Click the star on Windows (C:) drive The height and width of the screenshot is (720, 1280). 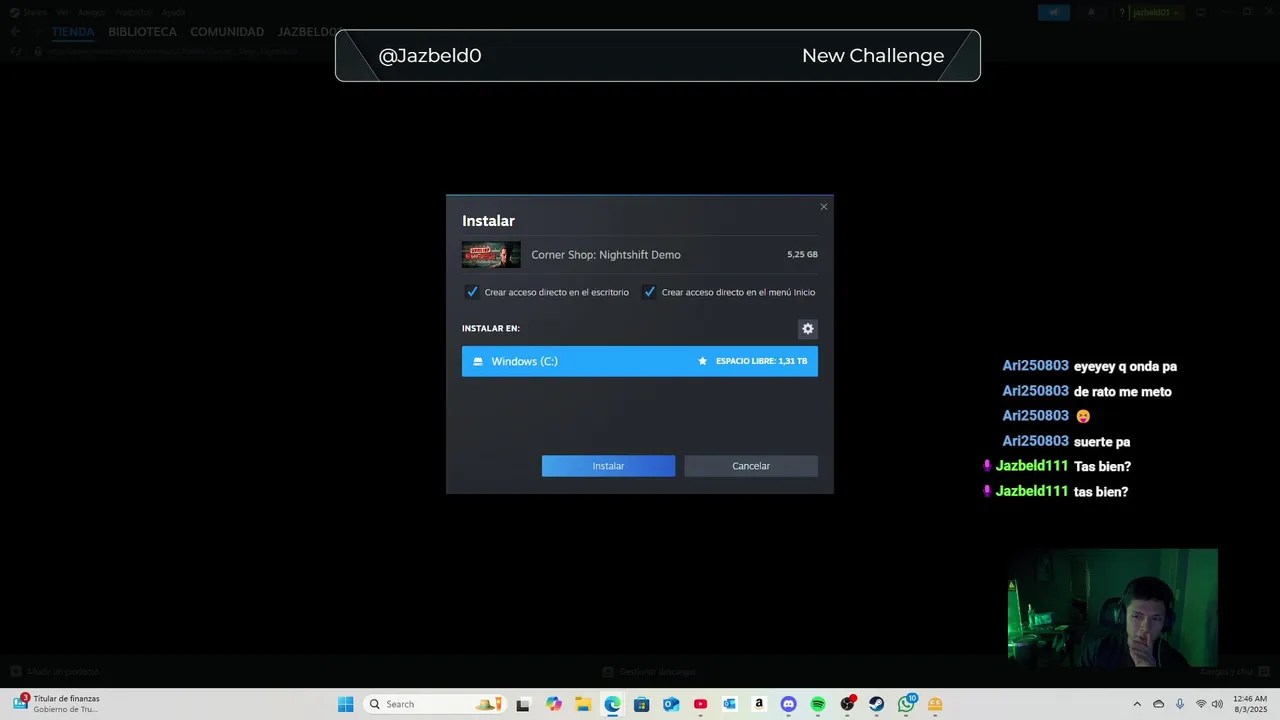click(x=702, y=361)
